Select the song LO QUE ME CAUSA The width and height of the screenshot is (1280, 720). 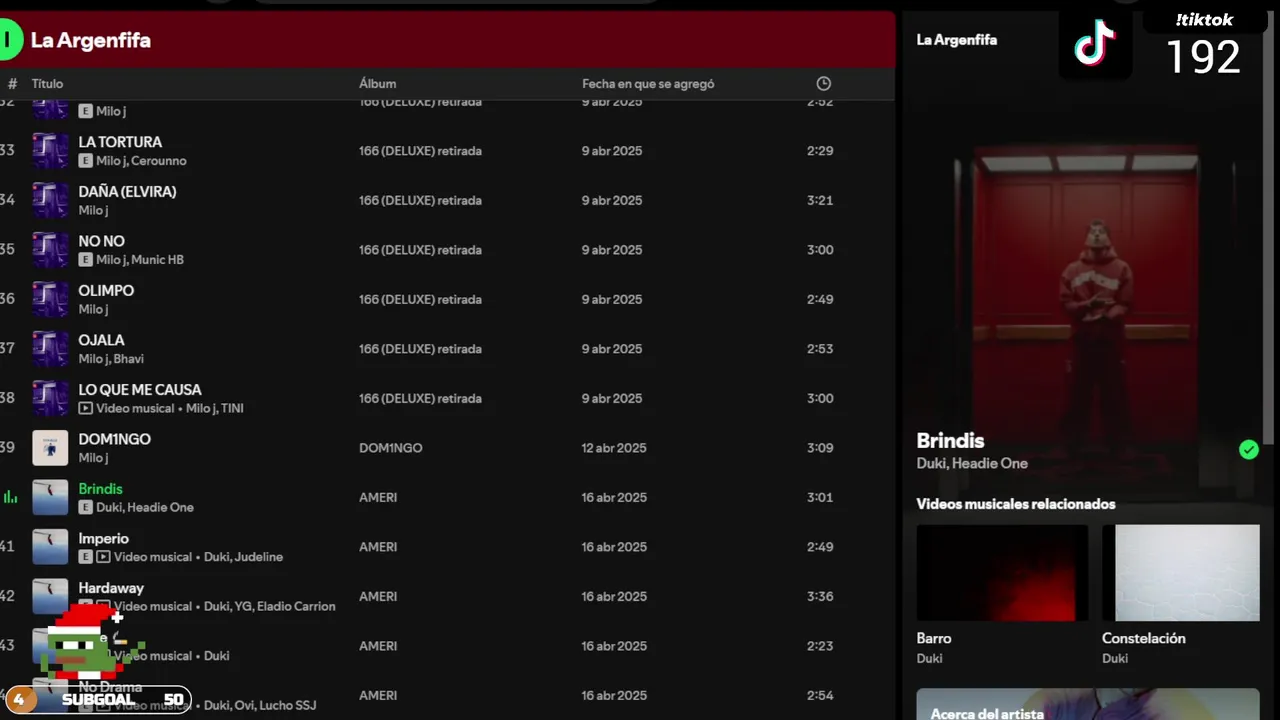pyautogui.click(x=140, y=390)
